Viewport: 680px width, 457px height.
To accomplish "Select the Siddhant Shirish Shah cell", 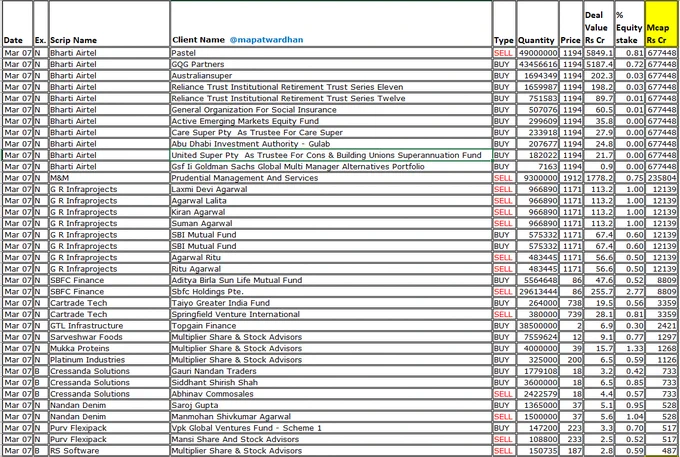I will pos(331,382).
